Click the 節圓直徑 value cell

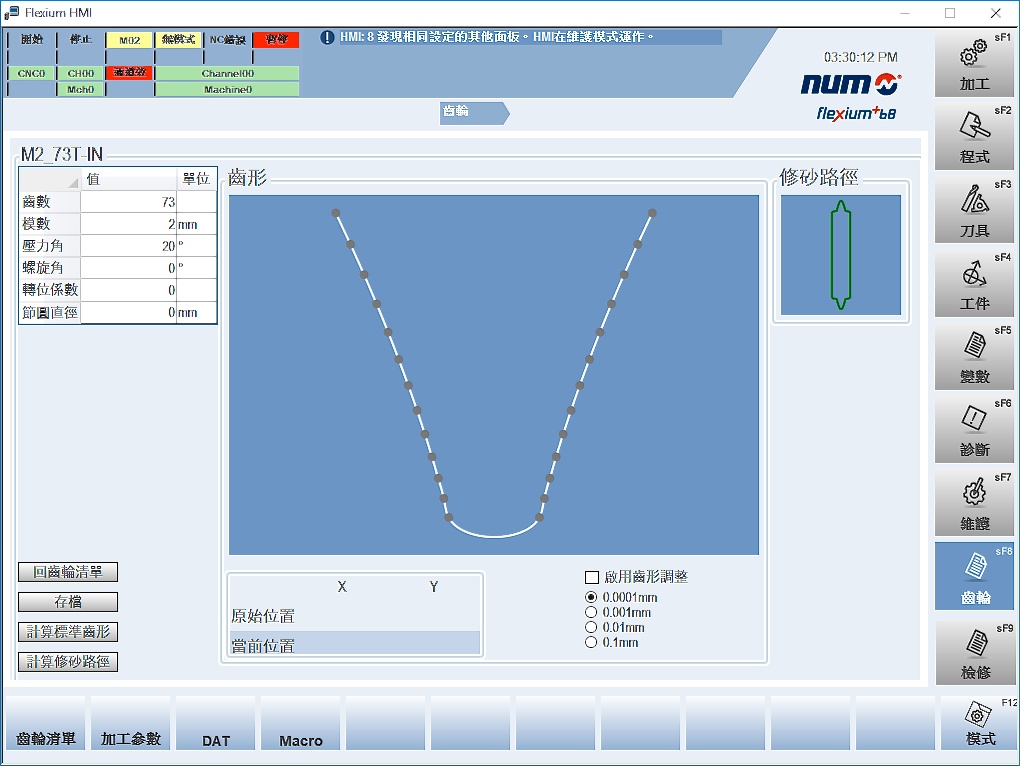129,312
